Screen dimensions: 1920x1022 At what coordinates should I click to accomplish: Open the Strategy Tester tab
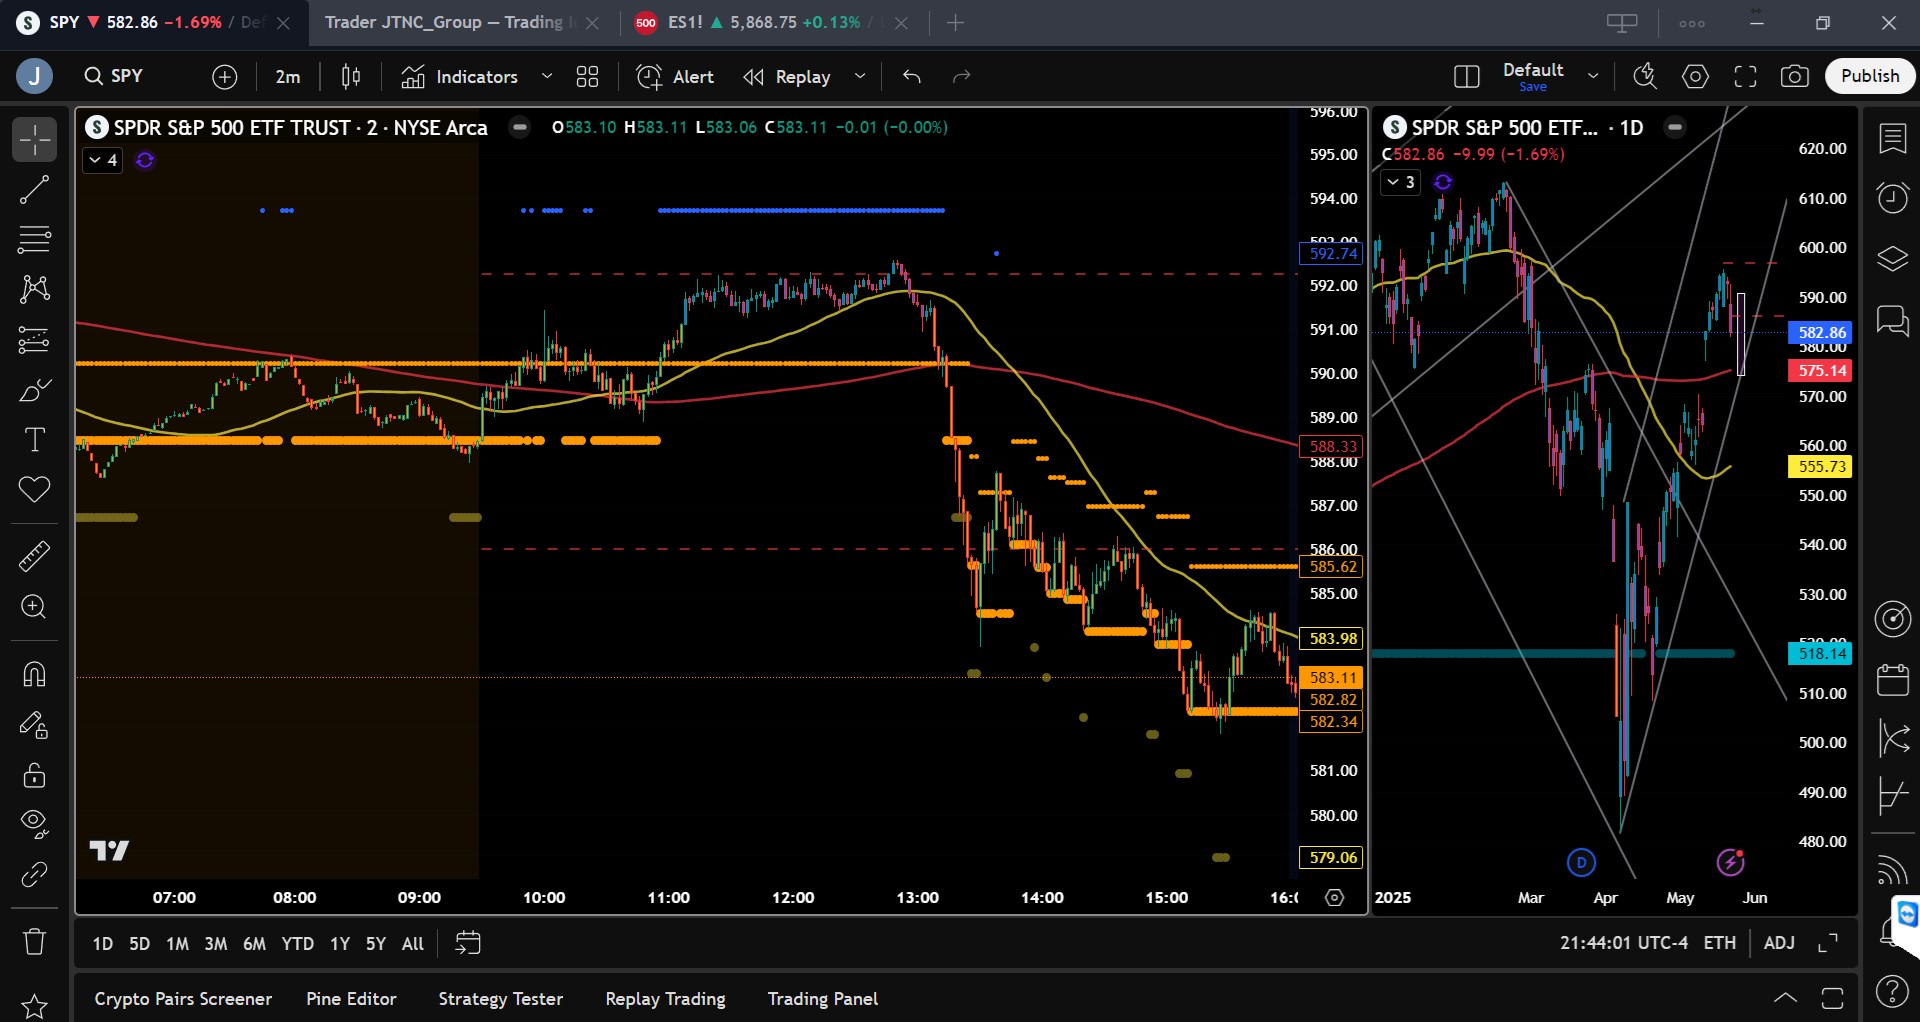pos(500,999)
